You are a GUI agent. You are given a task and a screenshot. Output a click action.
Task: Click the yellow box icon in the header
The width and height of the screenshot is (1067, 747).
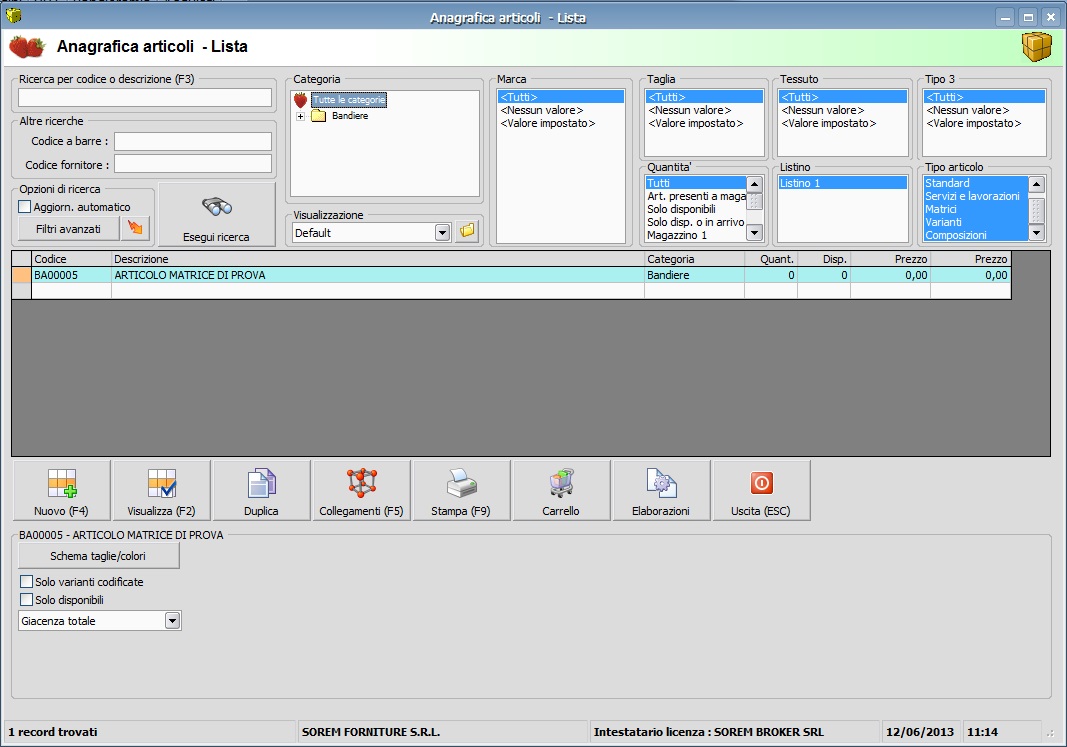point(1036,47)
